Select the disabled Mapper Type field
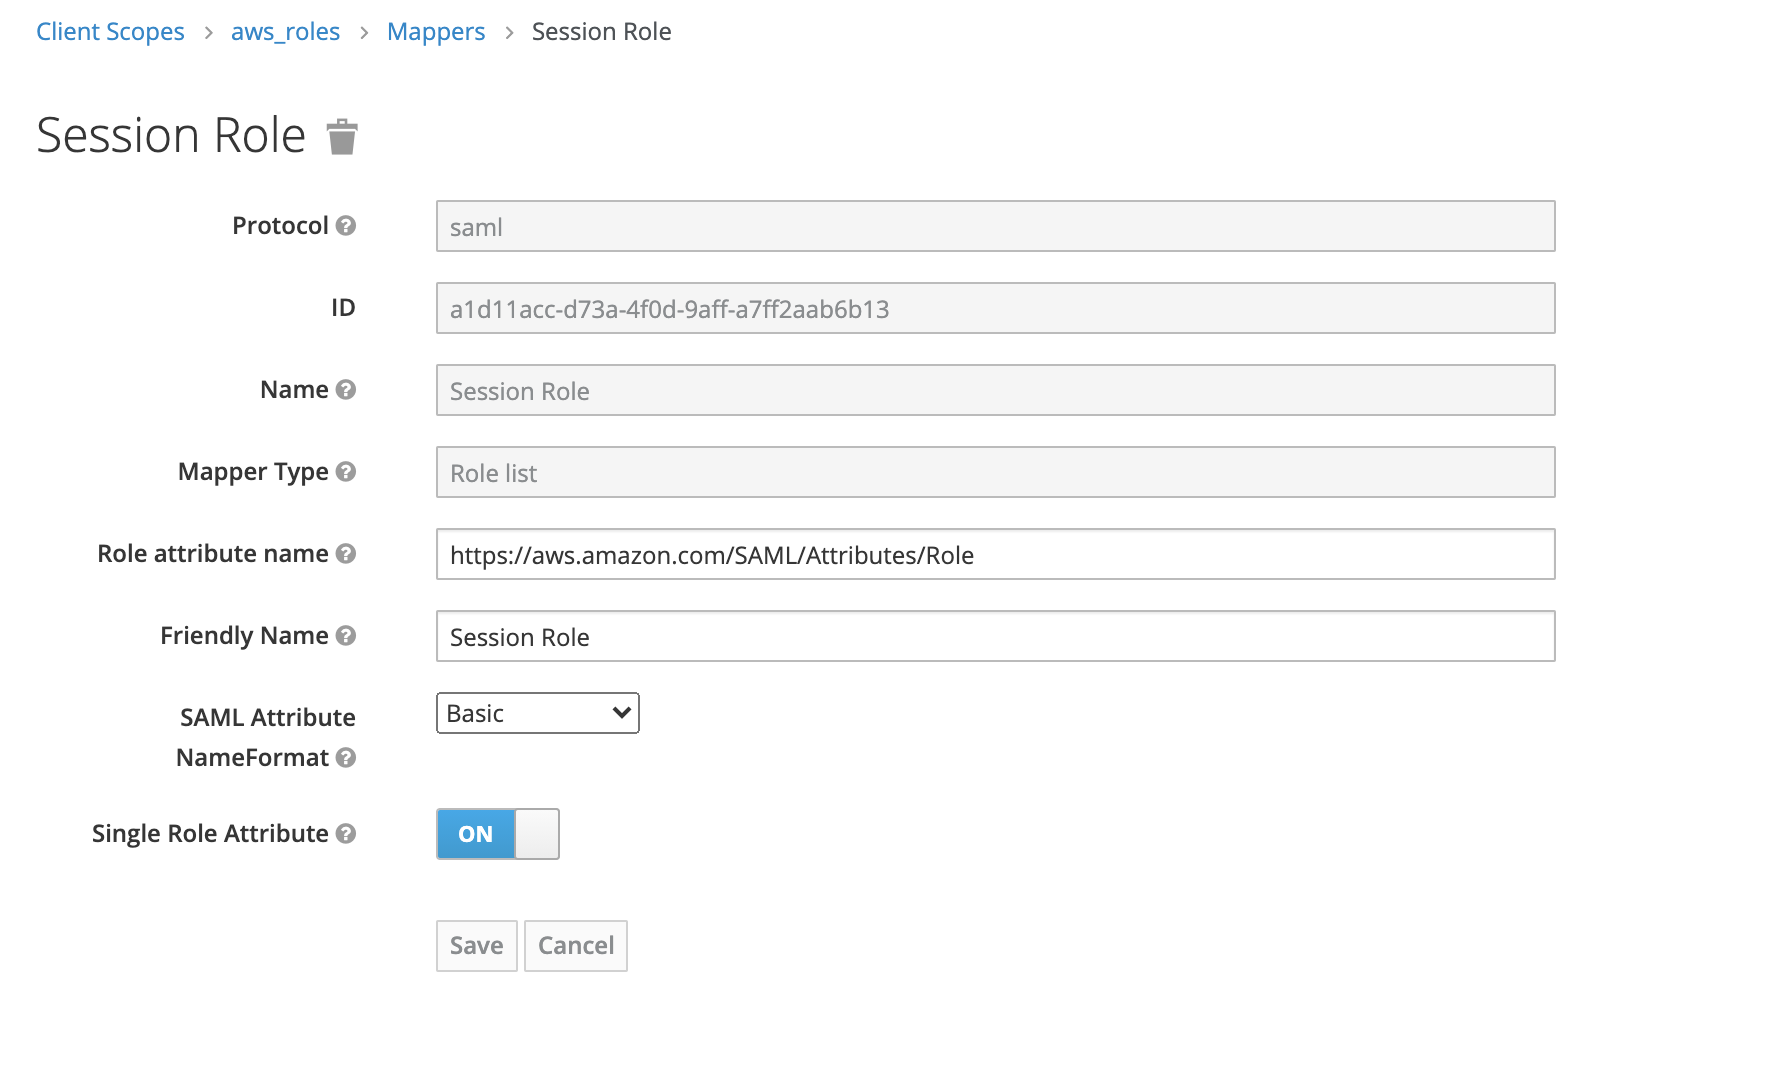Image resolution: width=1772 pixels, height=1072 pixels. click(996, 472)
